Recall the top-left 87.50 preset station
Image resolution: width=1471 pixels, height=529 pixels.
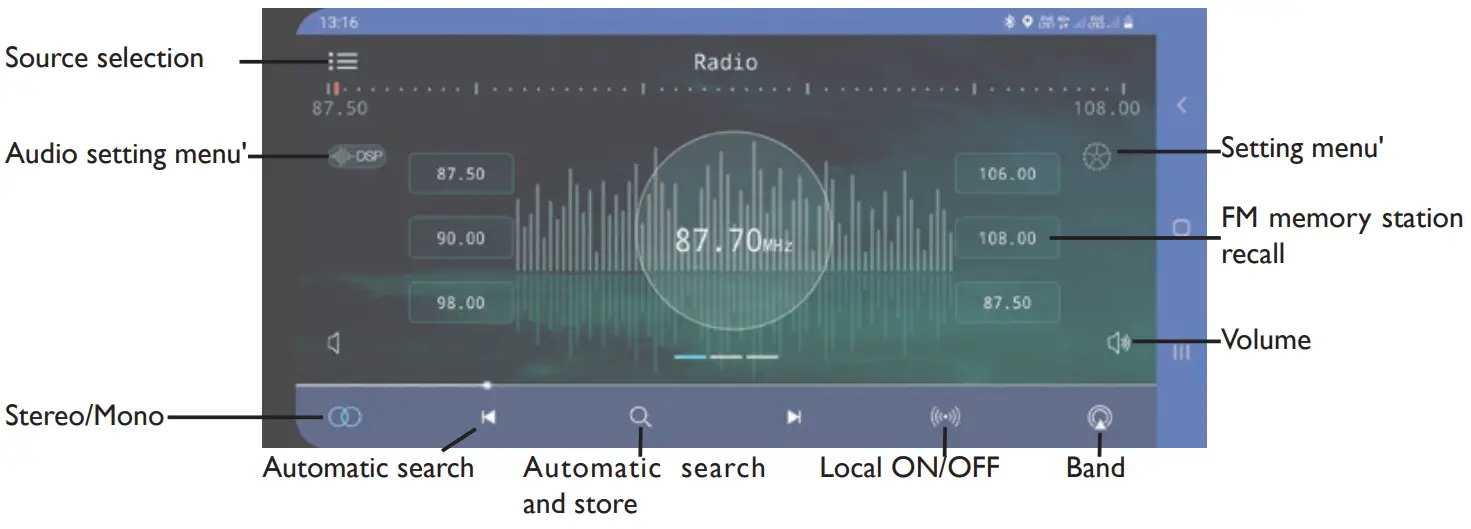pos(461,174)
